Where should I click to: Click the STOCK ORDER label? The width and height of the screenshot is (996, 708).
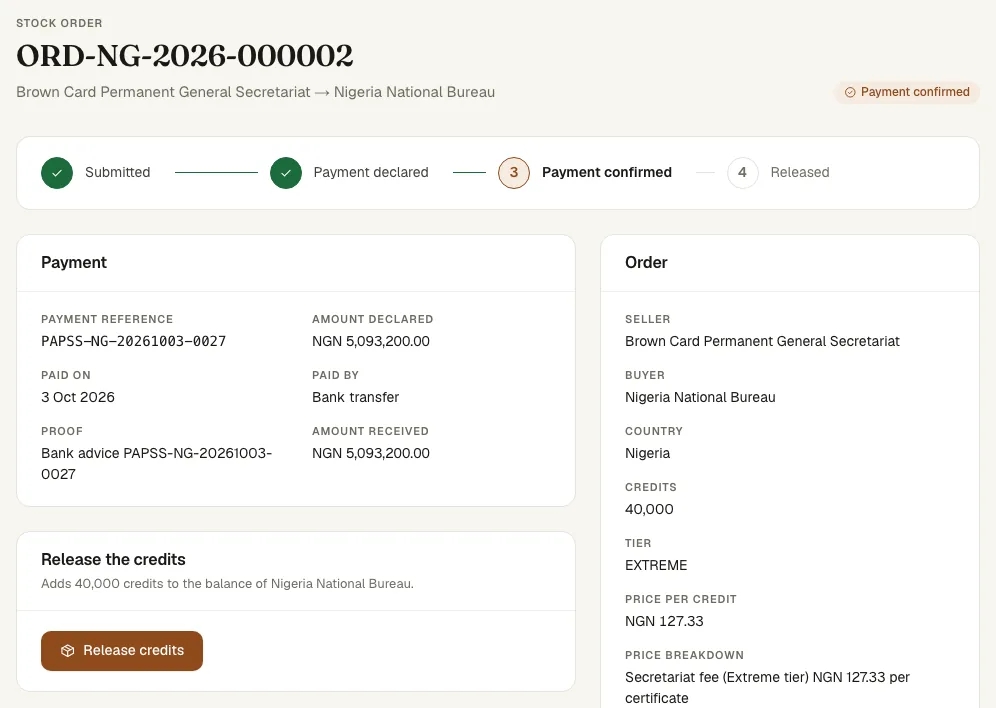pos(59,23)
